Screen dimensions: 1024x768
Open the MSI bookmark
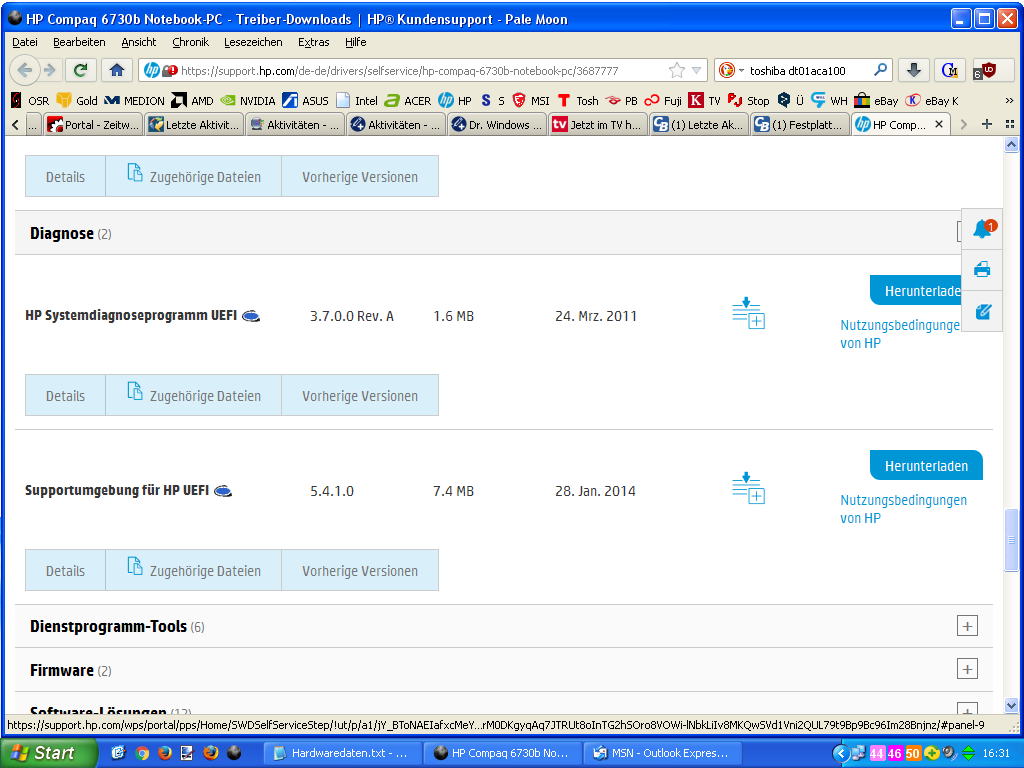tap(531, 101)
